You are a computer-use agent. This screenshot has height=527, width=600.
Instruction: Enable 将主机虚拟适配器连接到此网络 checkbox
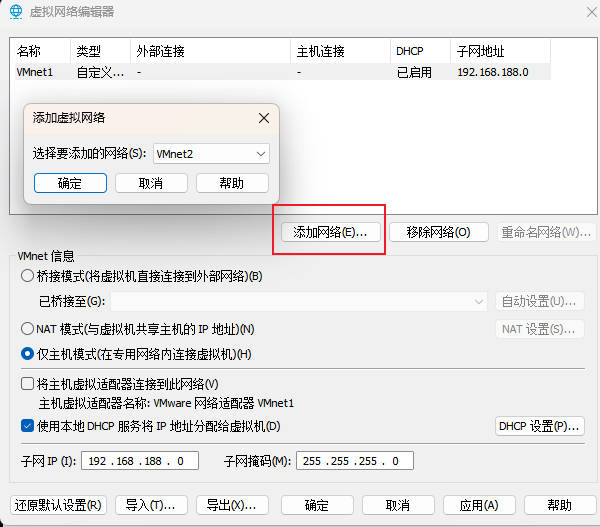(x=27, y=384)
